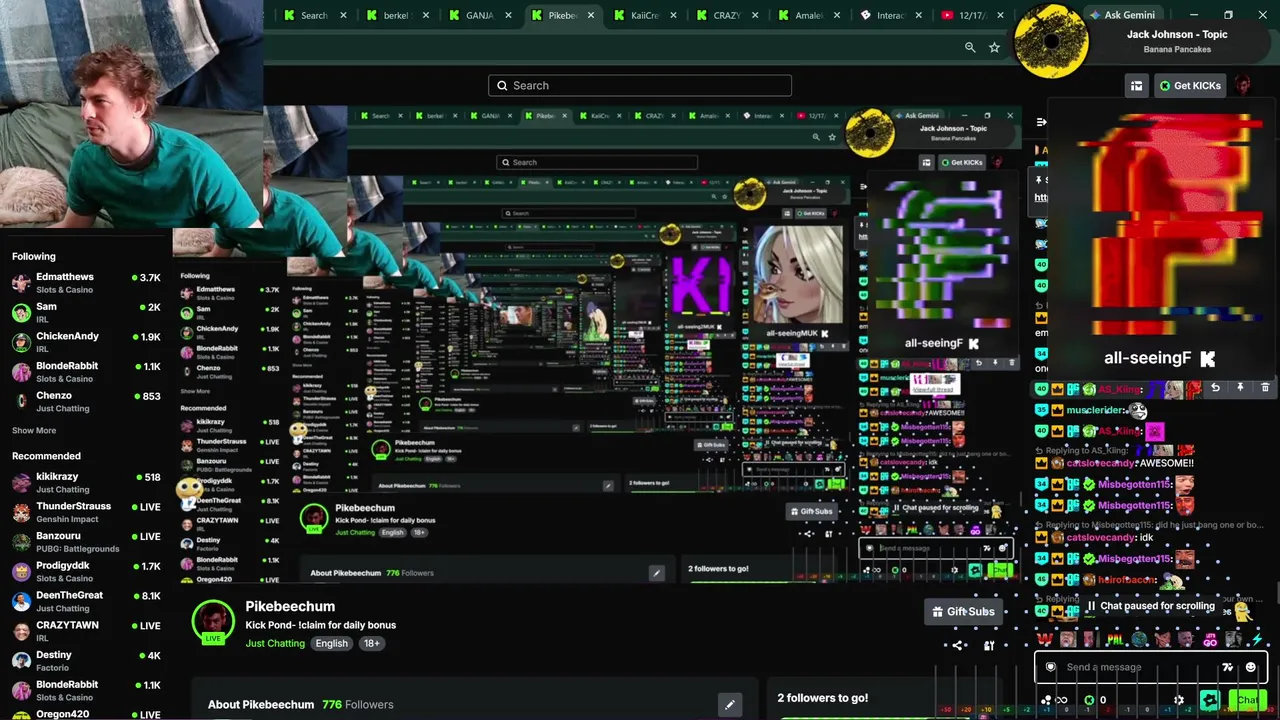Insert the globe emote from the quick row
1280x720 pixels.
[x=1139, y=638]
